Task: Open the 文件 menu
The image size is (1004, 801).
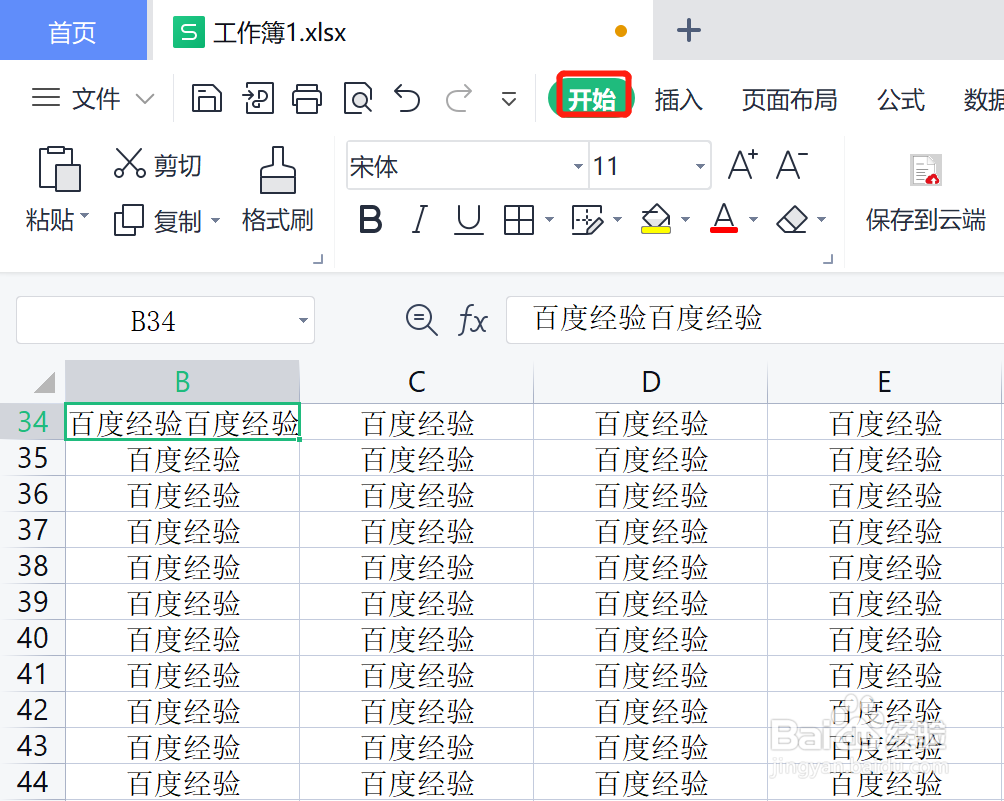Action: click(95, 99)
